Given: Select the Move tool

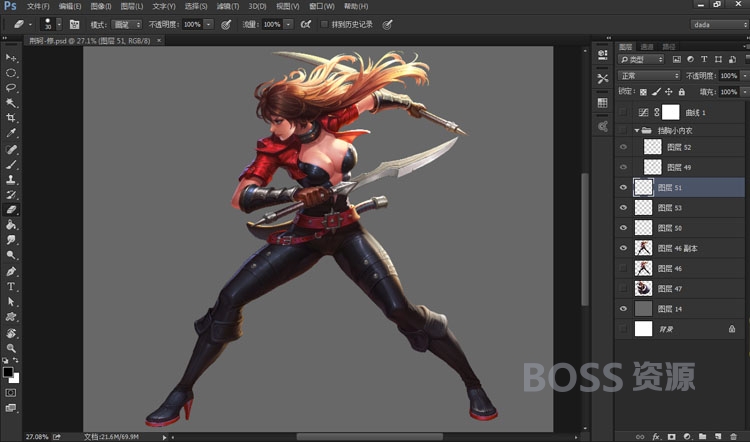Looking at the screenshot, I should tap(11, 58).
